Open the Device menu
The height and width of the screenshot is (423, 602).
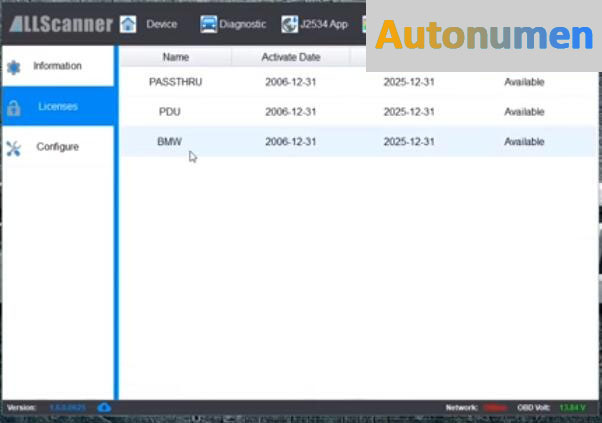[162, 24]
